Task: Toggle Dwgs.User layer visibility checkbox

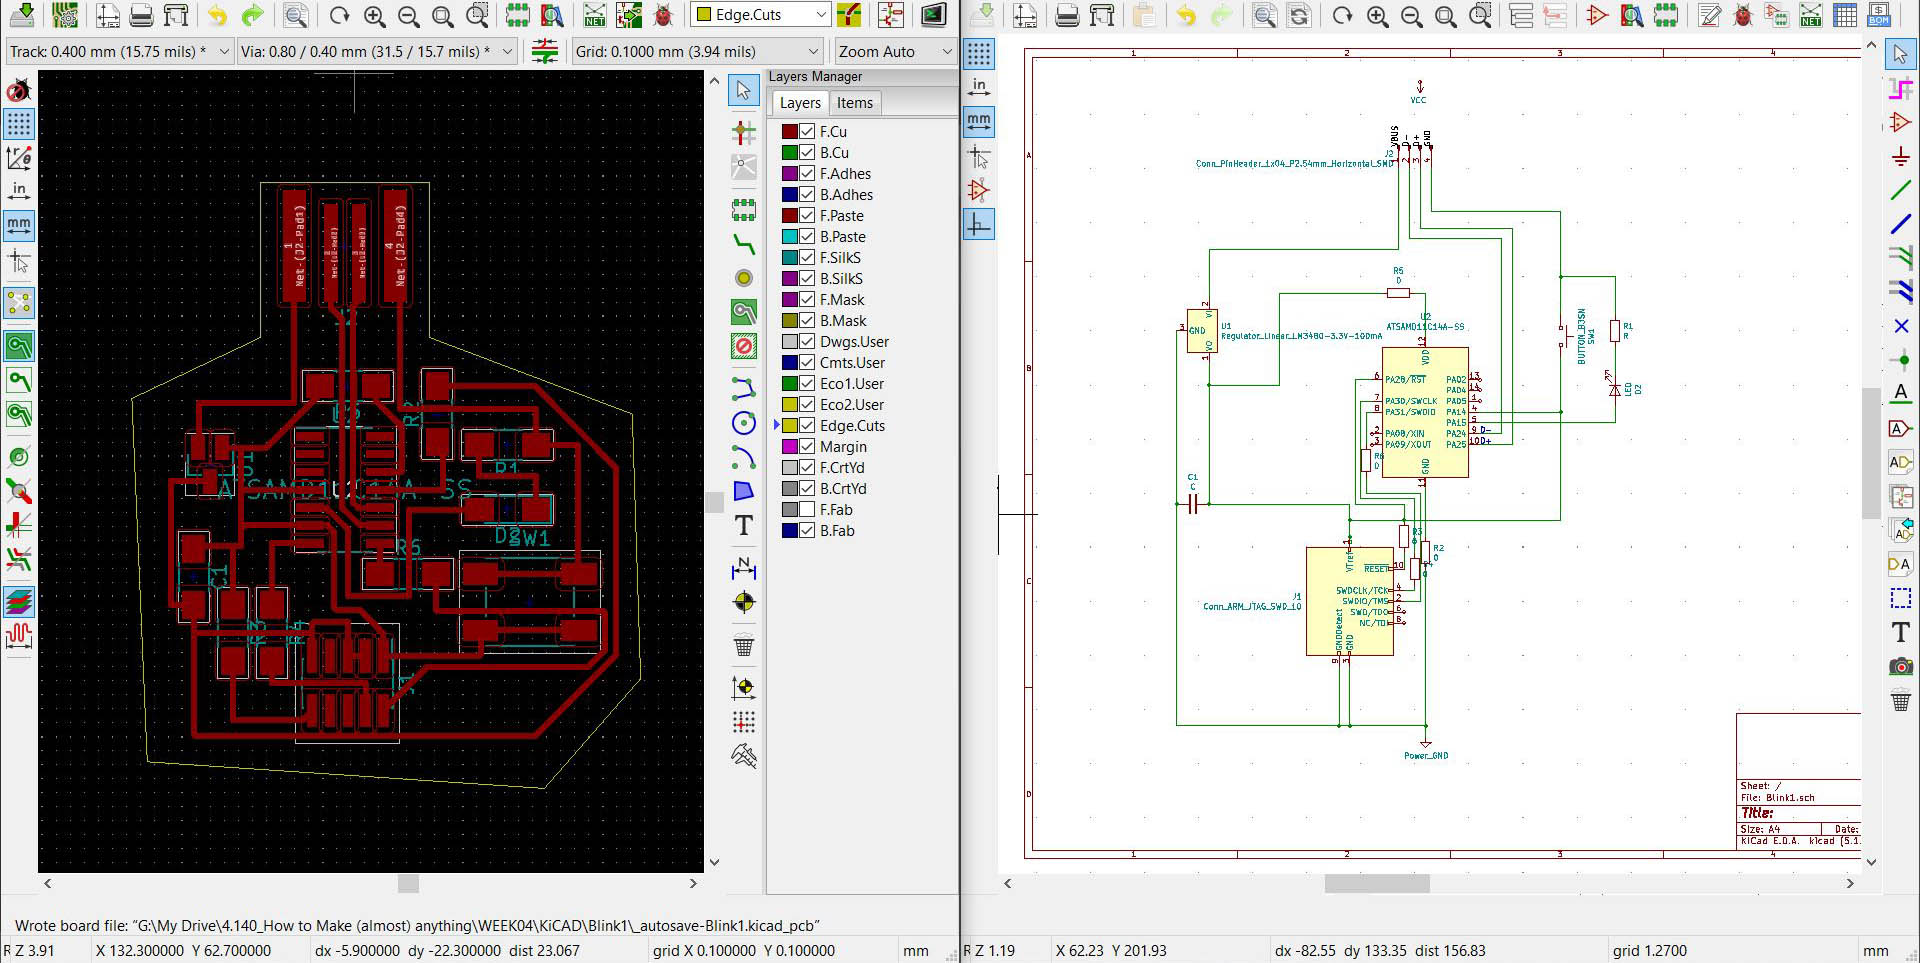Action: pos(807,341)
